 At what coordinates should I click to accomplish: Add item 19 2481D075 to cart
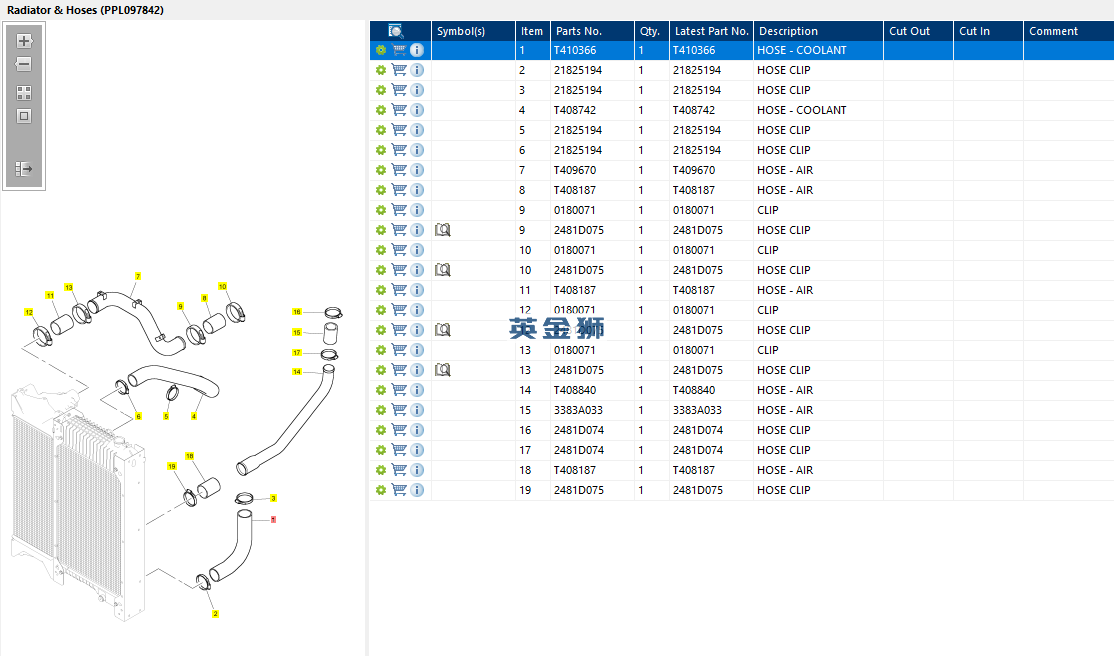[399, 490]
